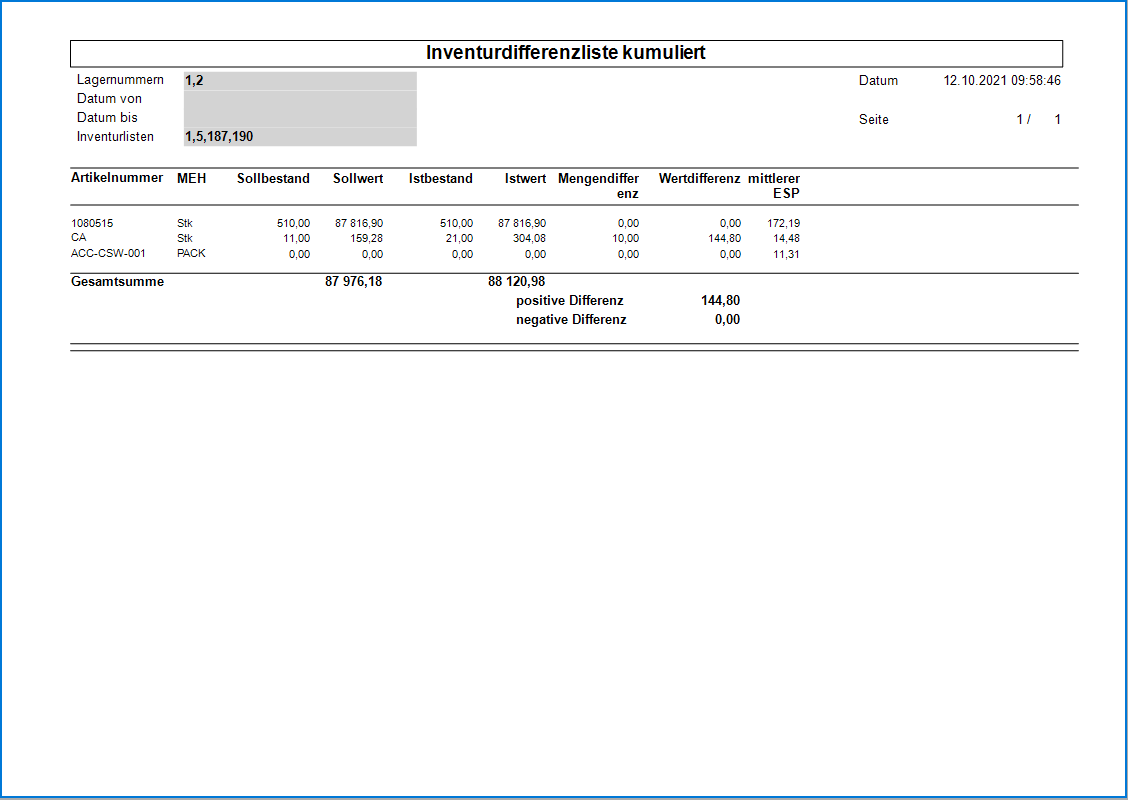Click the mittlerer ESP column header
The image size is (1128, 800).
coord(774,186)
